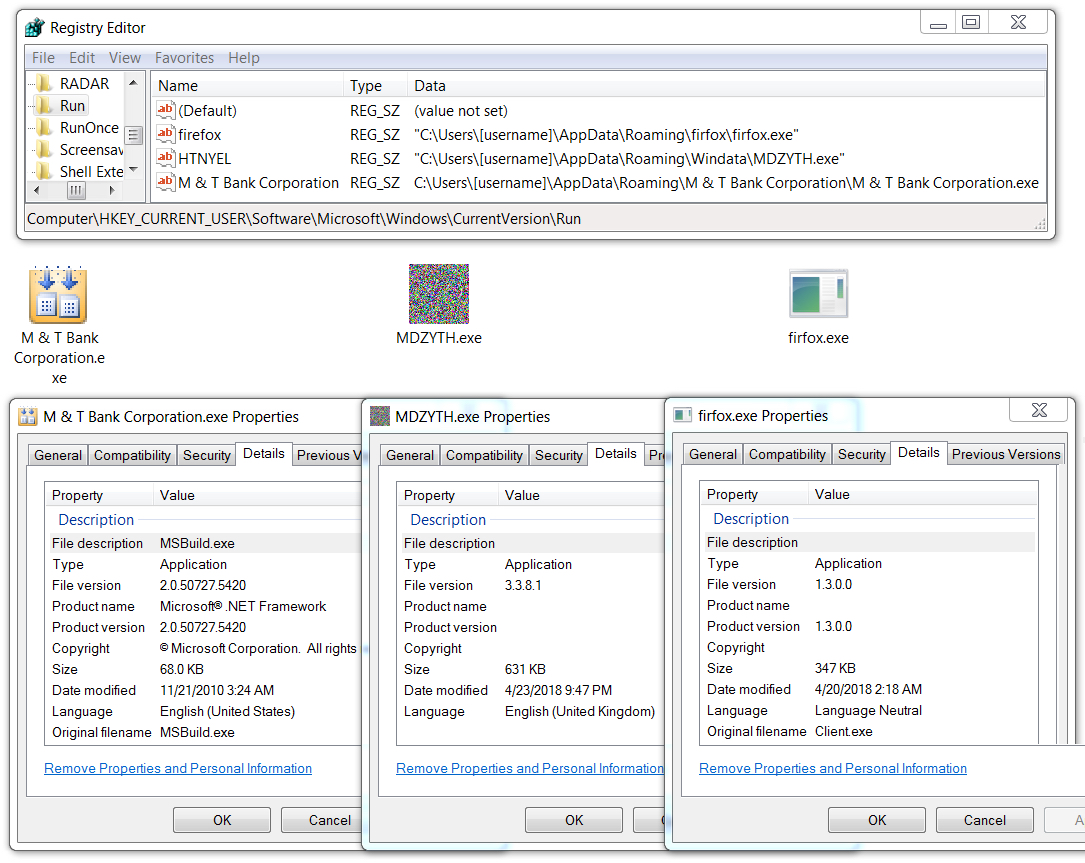Open Security tab in MDZYTH.exe Properties
This screenshot has width=1085, height=863.
click(x=558, y=455)
